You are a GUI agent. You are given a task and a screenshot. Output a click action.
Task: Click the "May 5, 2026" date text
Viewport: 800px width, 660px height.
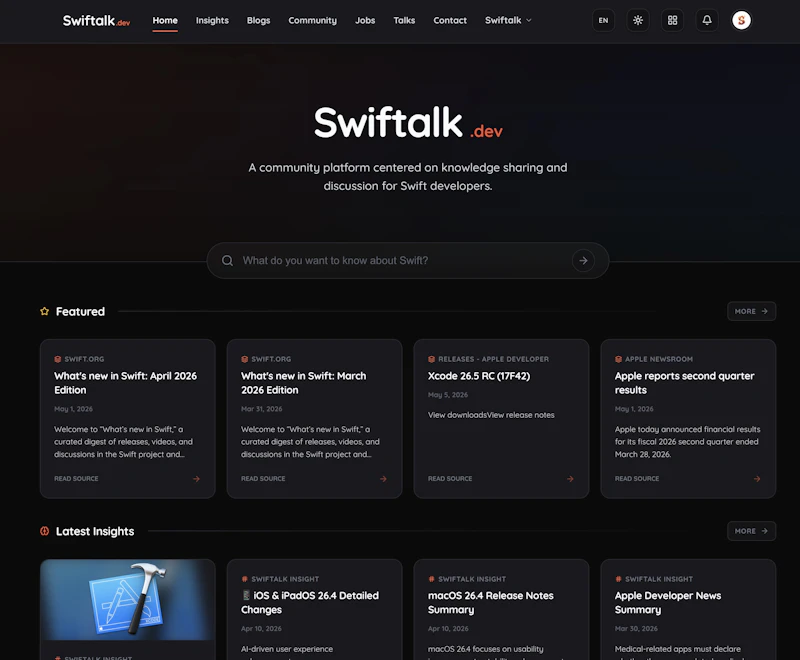pyautogui.click(x=447, y=395)
